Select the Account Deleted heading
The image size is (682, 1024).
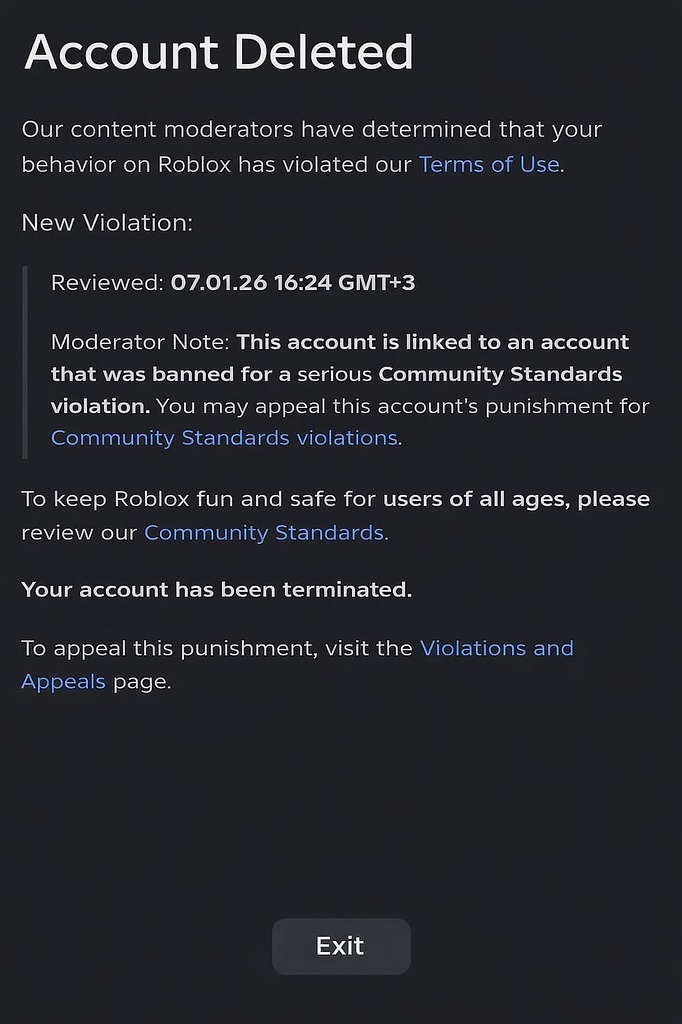(x=217, y=51)
